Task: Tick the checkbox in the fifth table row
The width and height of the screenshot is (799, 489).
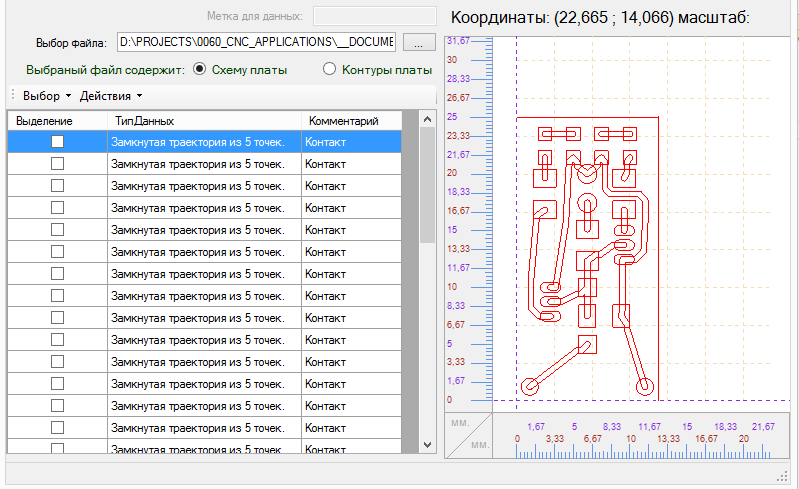Action: [x=58, y=229]
